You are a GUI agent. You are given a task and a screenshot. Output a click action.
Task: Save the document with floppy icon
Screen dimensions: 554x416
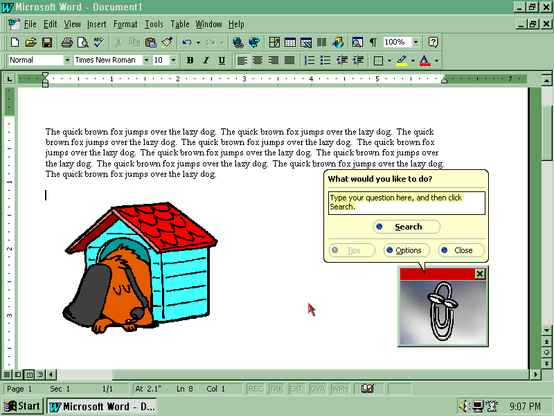pos(47,42)
